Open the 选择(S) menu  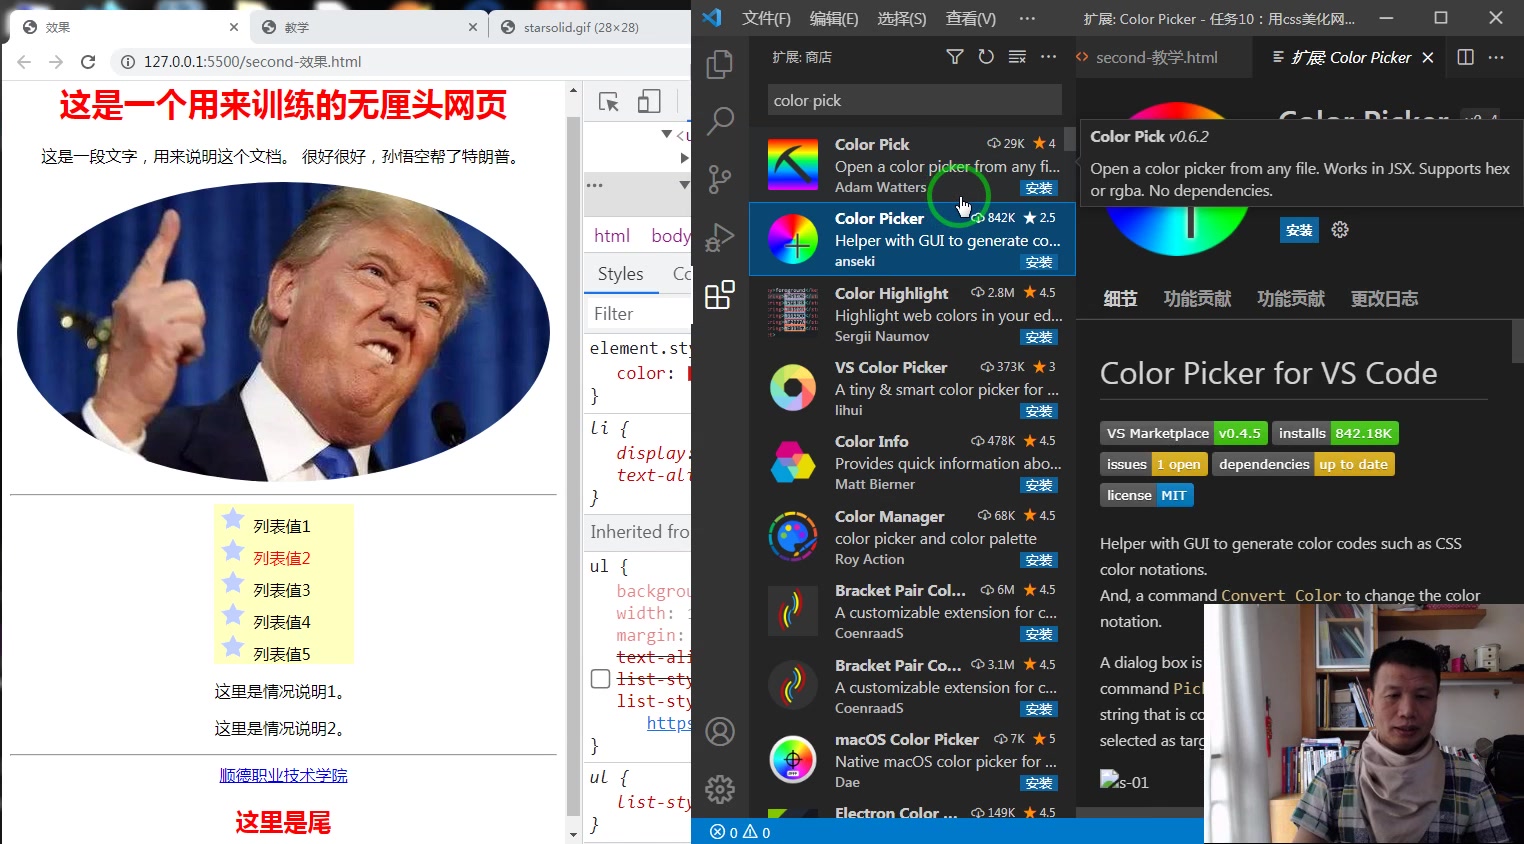[902, 18]
